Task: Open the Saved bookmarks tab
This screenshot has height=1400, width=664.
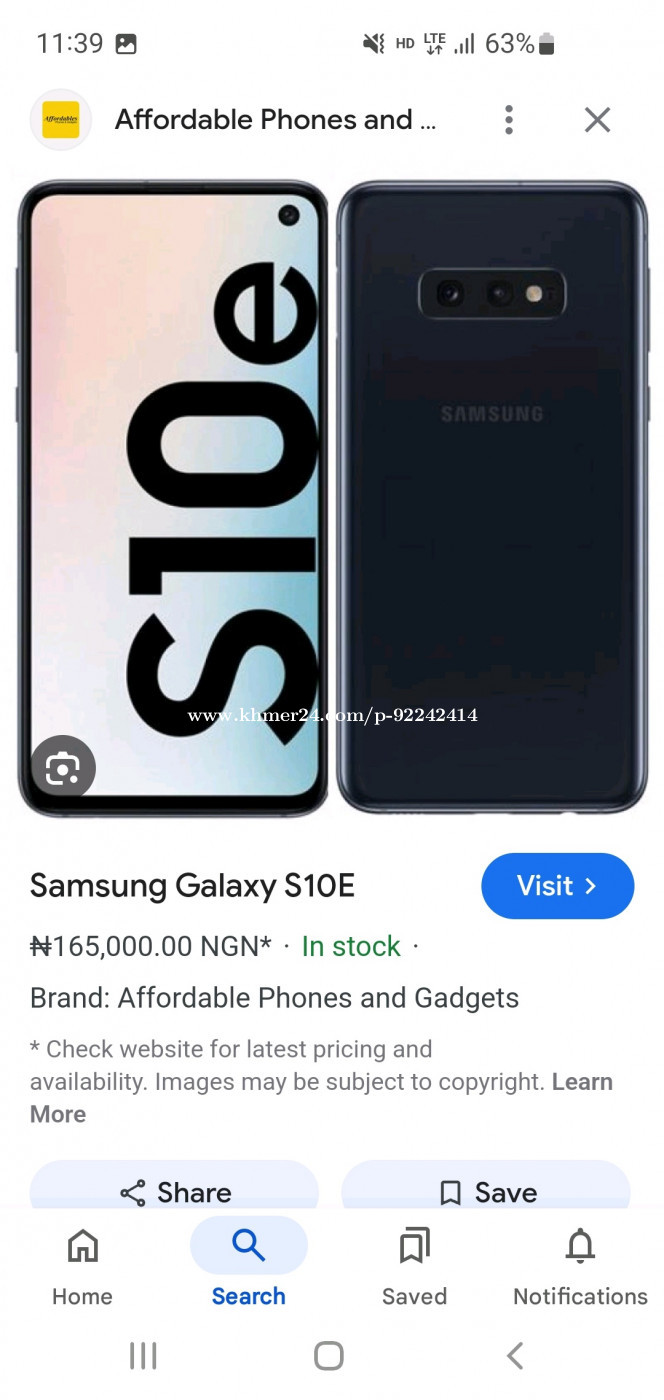Action: (414, 1266)
